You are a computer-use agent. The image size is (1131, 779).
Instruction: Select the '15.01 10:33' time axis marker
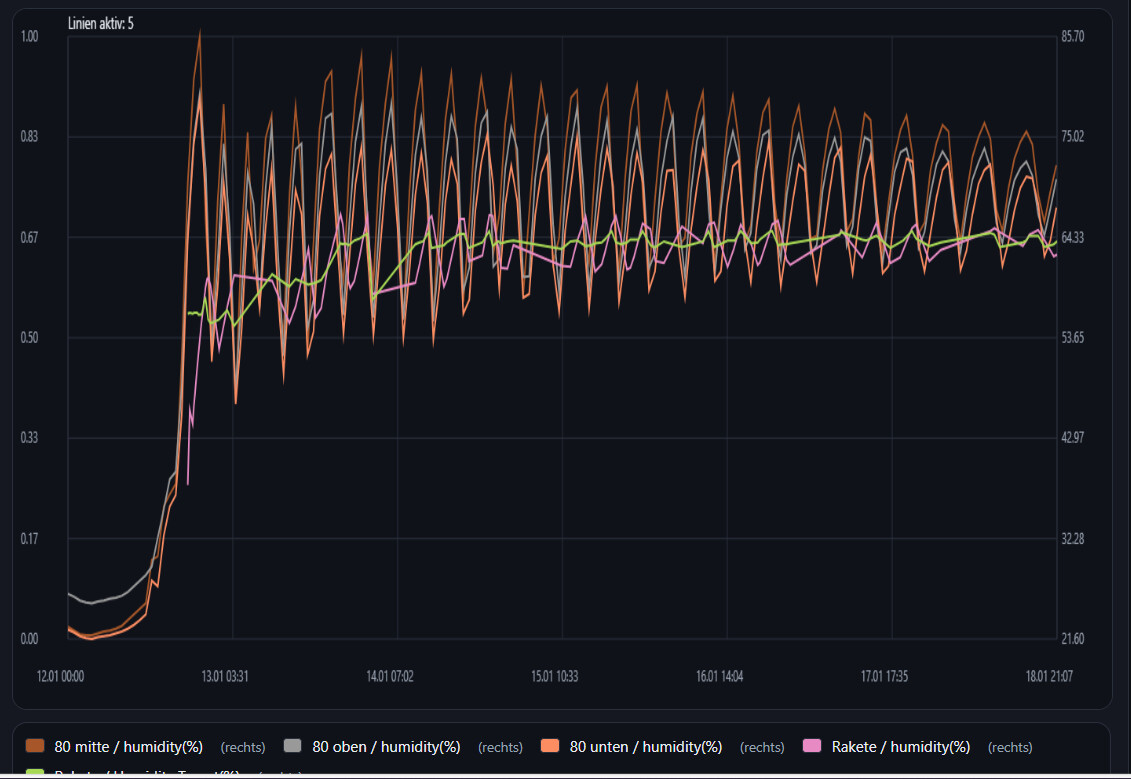[554, 677]
